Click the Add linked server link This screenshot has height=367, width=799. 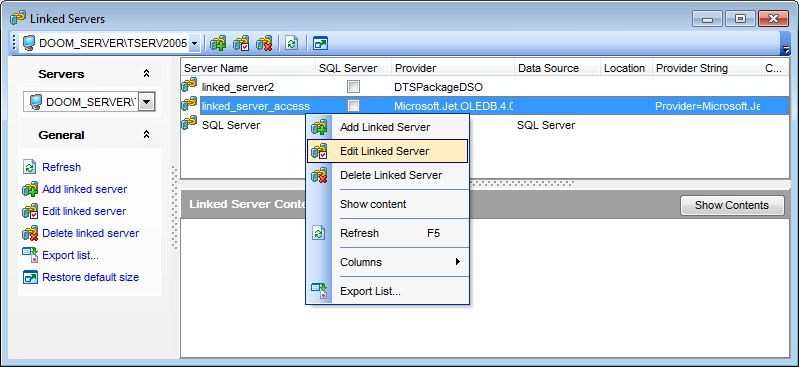pos(85,189)
